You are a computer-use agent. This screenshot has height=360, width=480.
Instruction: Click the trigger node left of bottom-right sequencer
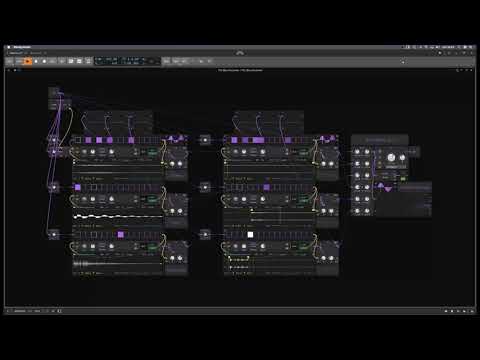[205, 235]
